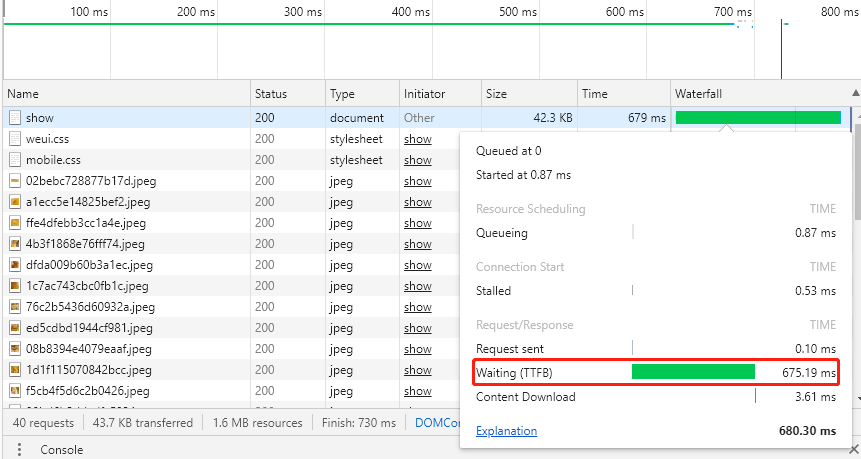Click the green waterfall bar of the show request
Screen dimensions: 861x459
pyautogui.click(x=758, y=118)
